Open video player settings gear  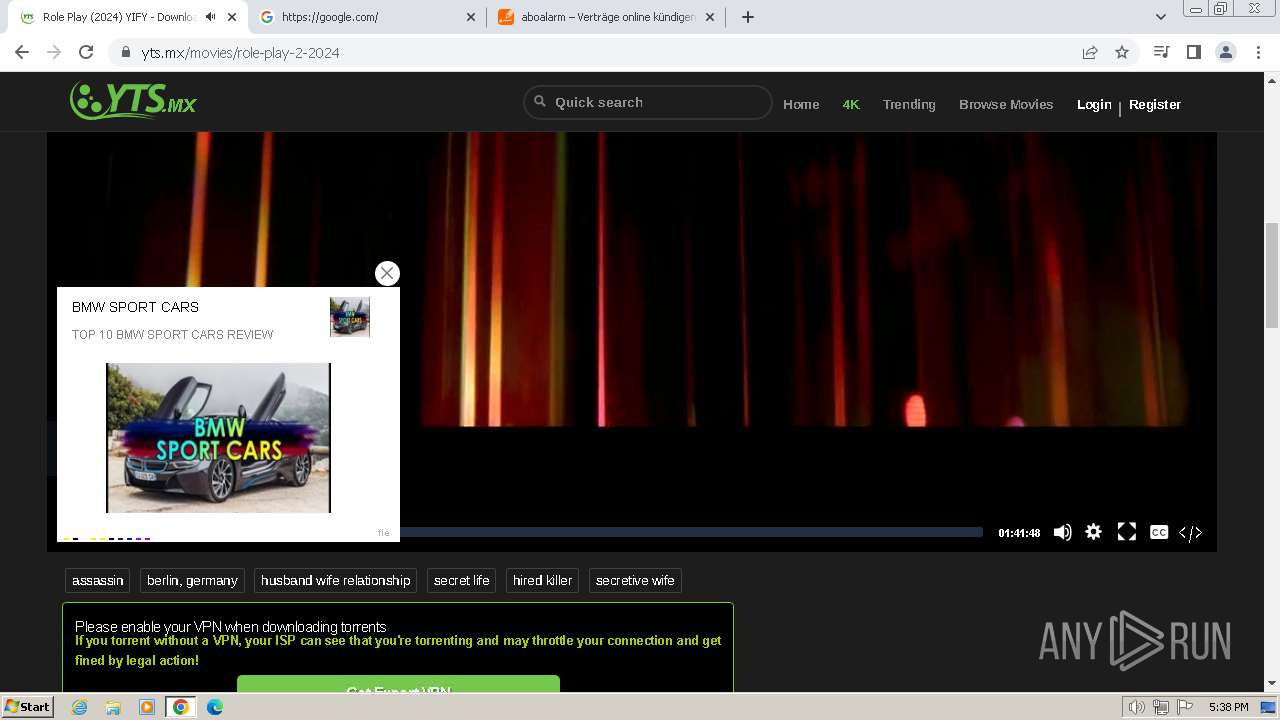pos(1094,532)
